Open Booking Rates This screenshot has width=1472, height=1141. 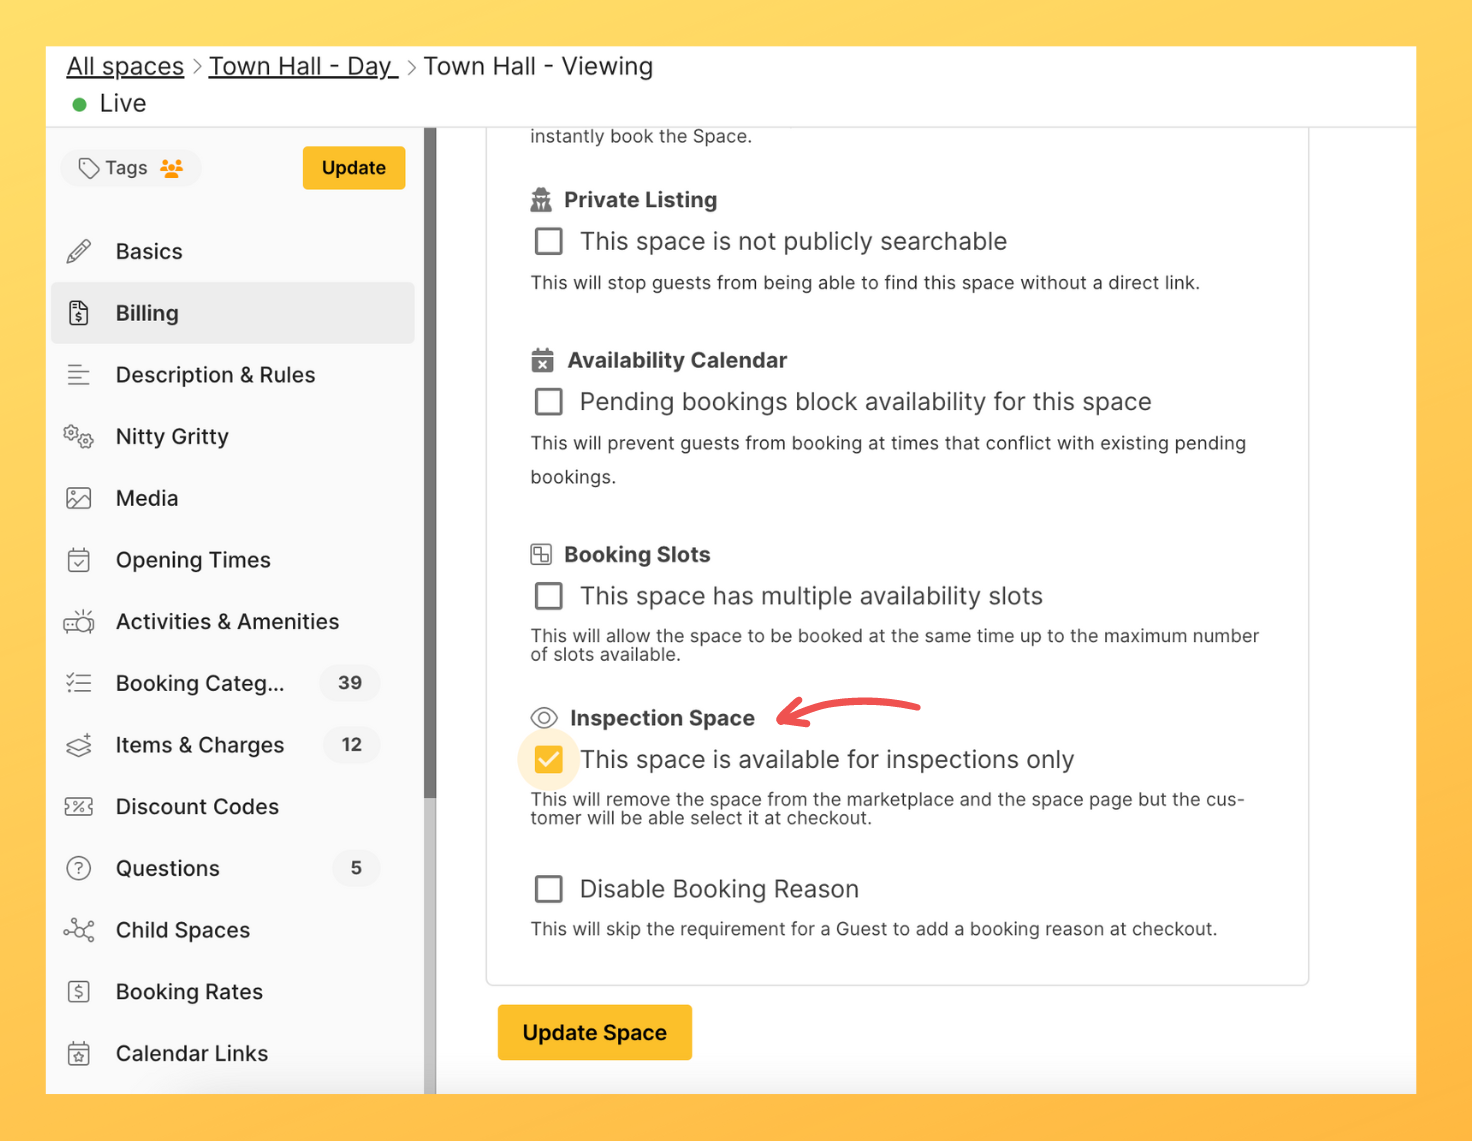232,992
